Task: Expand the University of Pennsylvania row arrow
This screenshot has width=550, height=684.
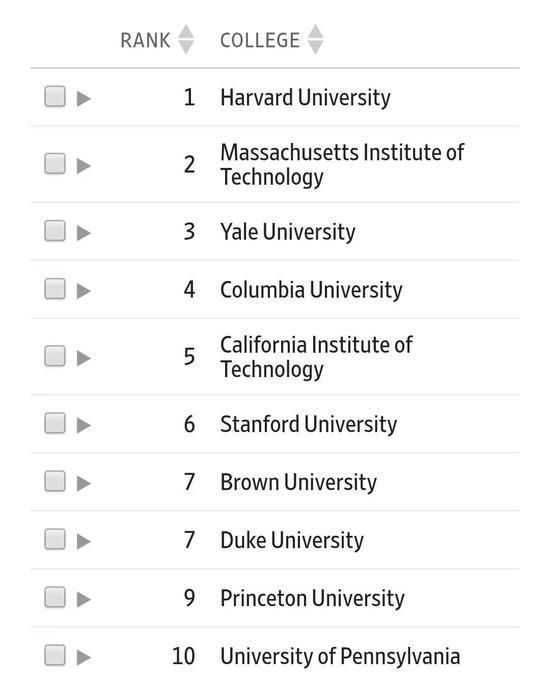Action: point(83,657)
